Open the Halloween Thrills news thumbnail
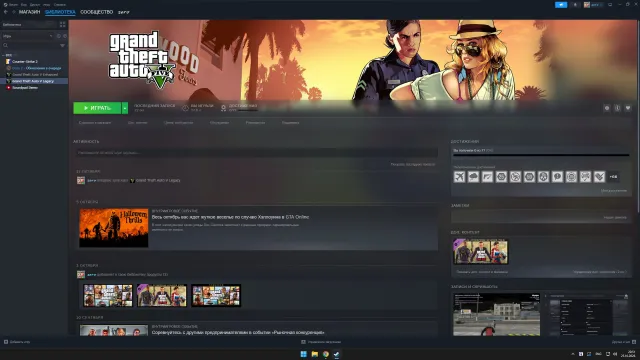Screen dimensions: 640x360 point(113,228)
